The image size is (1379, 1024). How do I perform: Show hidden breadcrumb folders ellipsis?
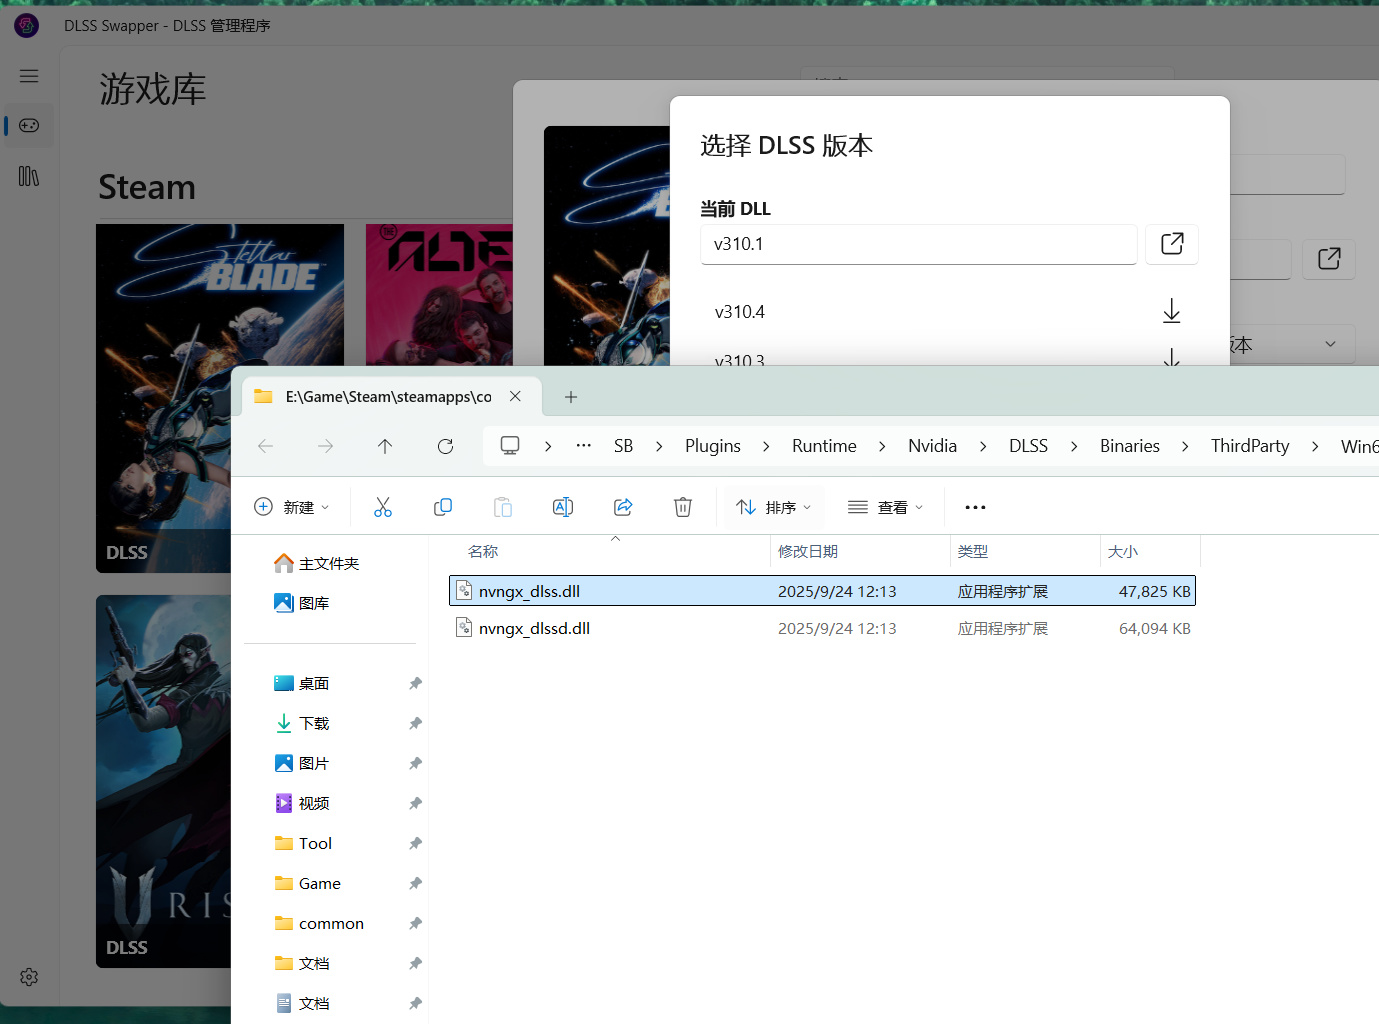(584, 446)
